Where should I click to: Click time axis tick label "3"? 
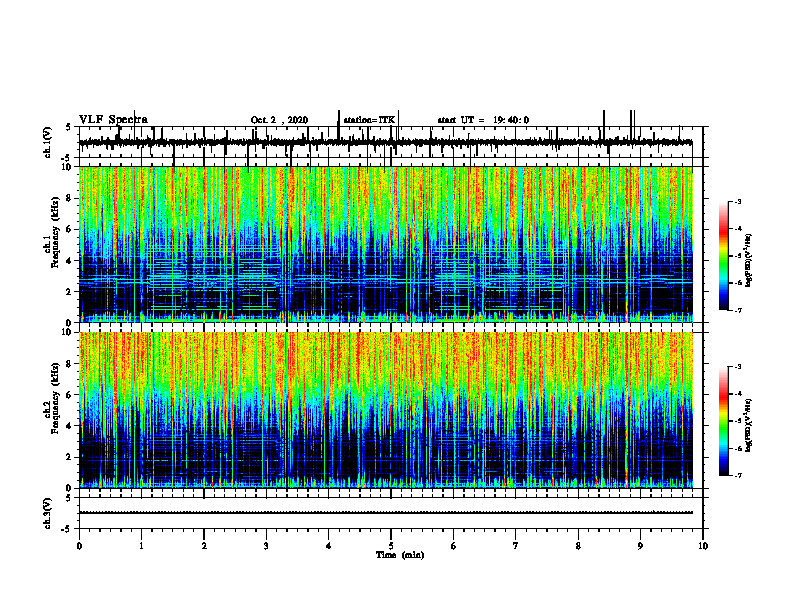(266, 546)
